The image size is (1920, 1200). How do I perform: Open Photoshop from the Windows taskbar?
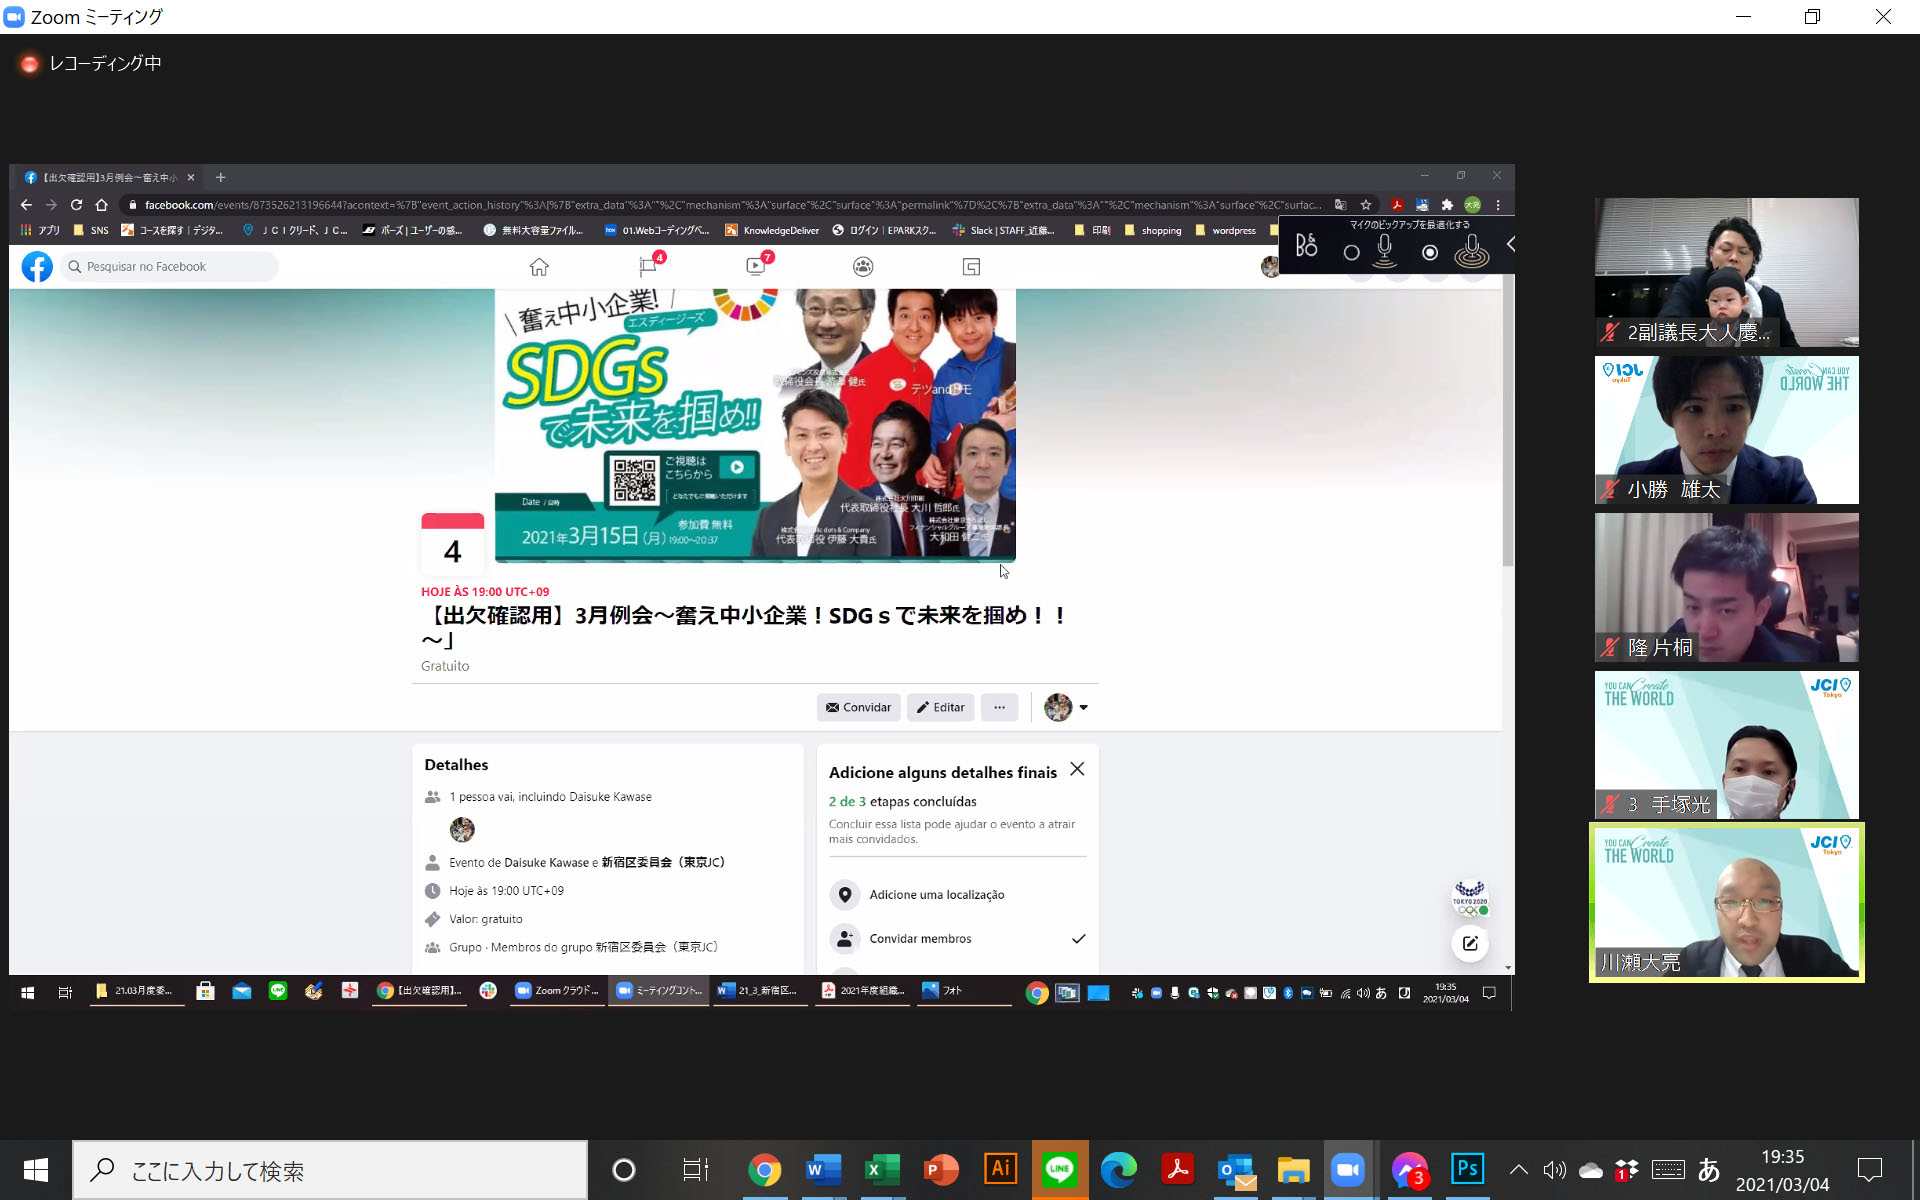pyautogui.click(x=1467, y=1169)
